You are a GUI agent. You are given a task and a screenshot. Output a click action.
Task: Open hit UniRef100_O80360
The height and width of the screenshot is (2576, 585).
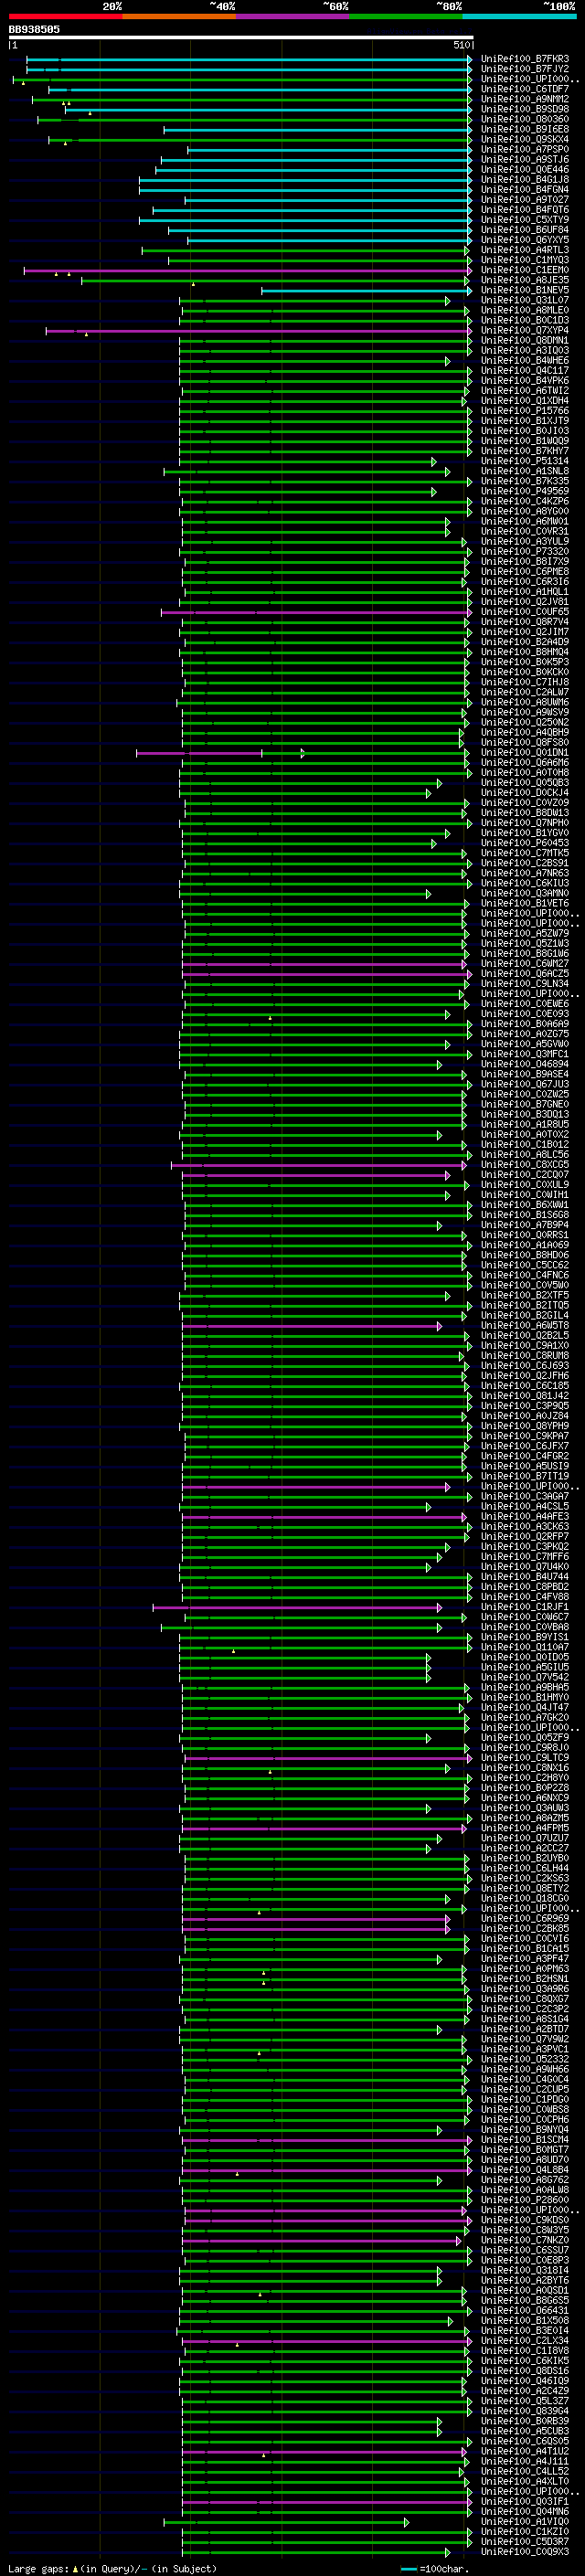tap(525, 119)
